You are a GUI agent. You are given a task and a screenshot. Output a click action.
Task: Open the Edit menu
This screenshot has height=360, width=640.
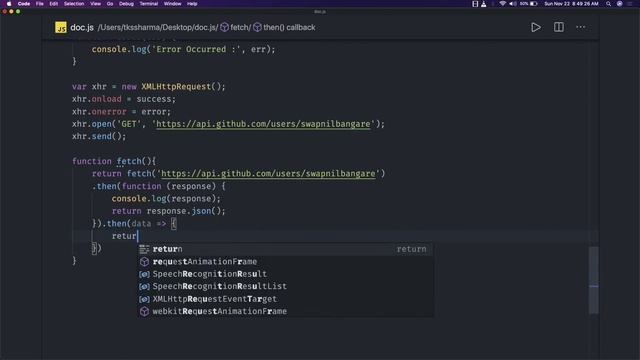click(x=53, y=4)
